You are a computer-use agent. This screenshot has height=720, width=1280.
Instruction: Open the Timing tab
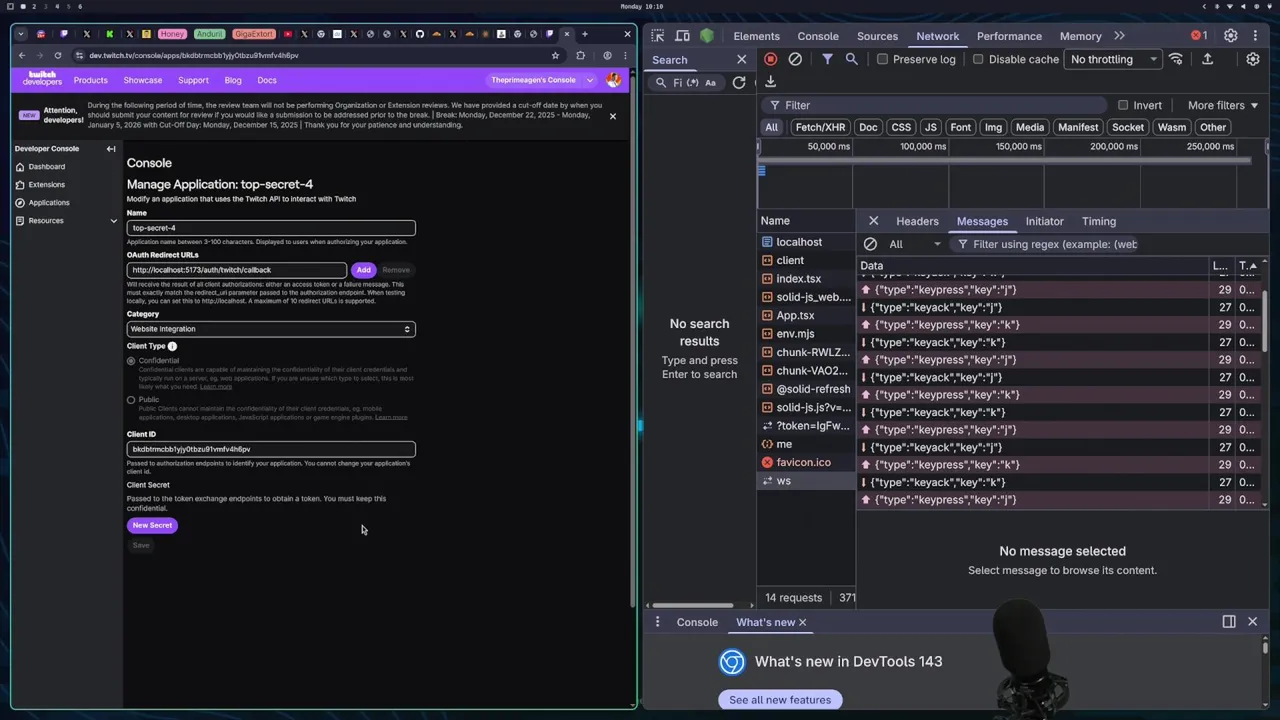click(1098, 221)
